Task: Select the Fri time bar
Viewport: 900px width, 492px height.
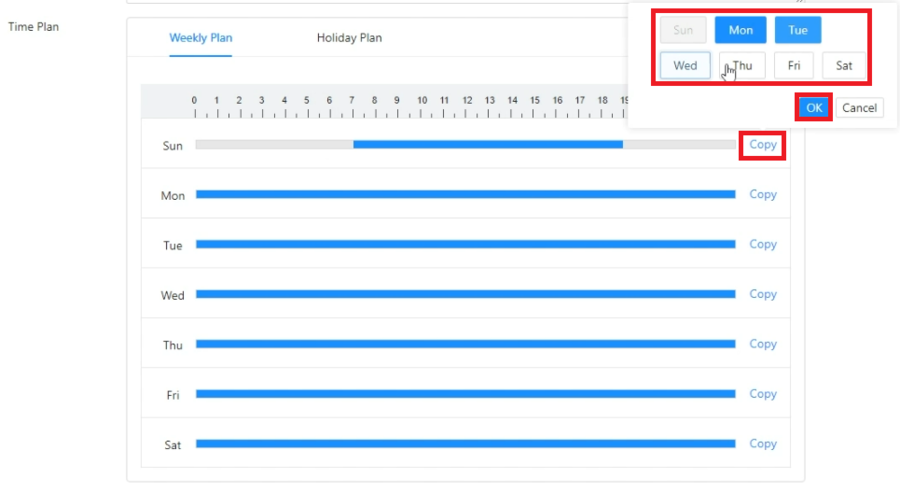Action: point(465,394)
